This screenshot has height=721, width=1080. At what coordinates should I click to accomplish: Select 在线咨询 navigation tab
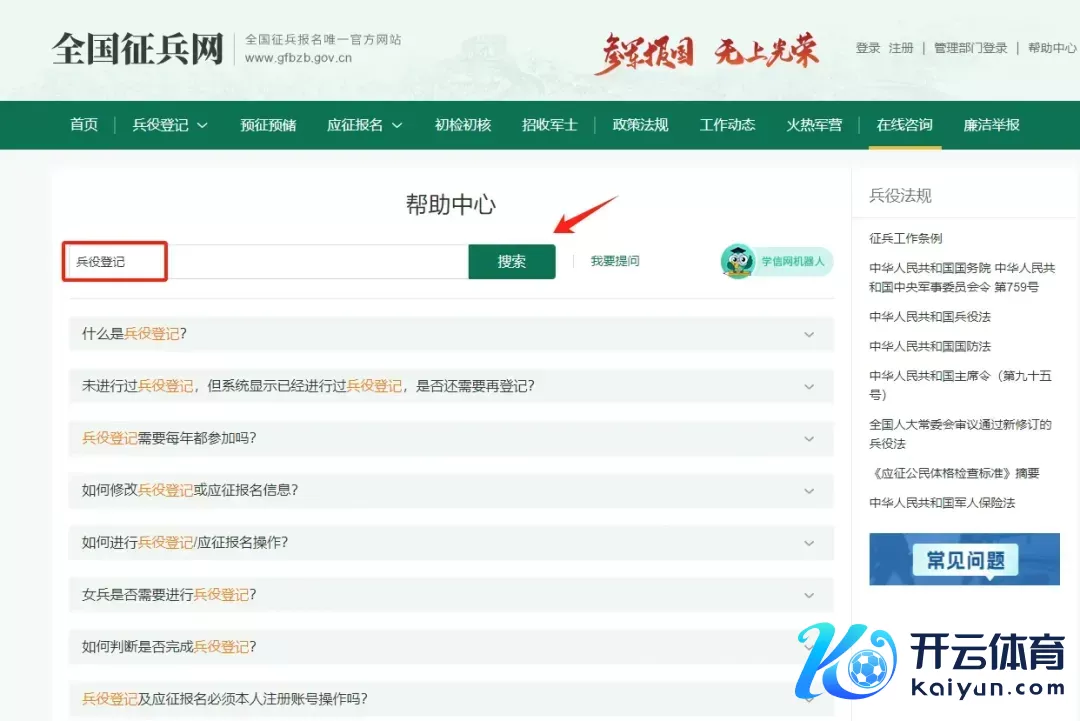[904, 125]
